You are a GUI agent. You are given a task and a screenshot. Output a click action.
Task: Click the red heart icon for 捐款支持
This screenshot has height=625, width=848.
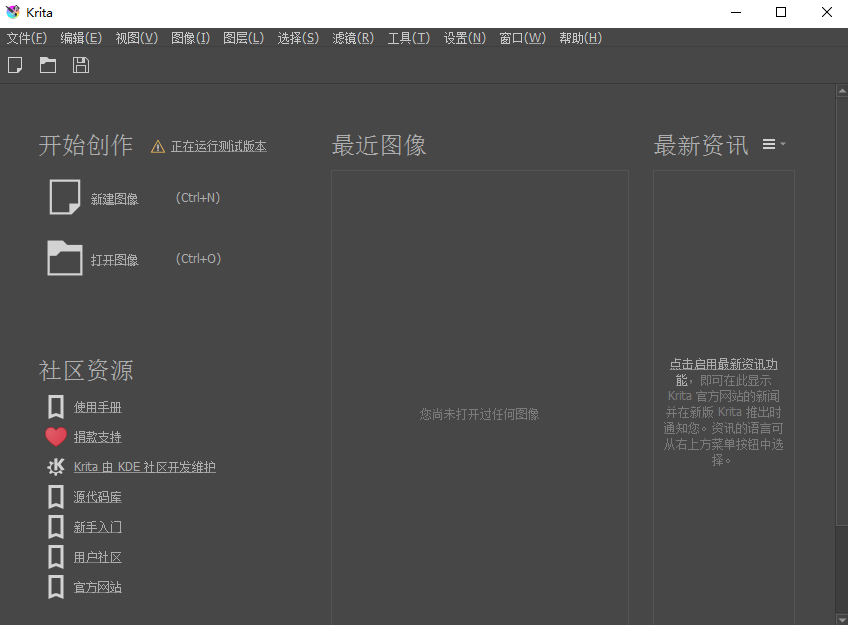click(56, 437)
